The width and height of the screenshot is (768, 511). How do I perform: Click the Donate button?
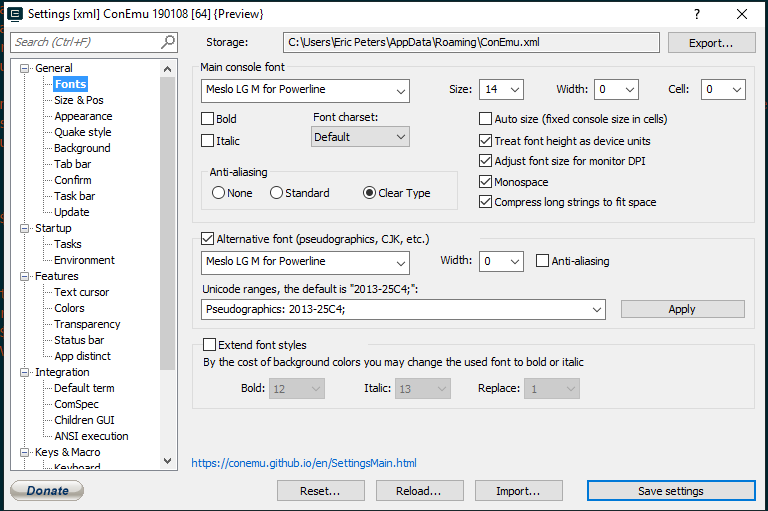point(47,490)
